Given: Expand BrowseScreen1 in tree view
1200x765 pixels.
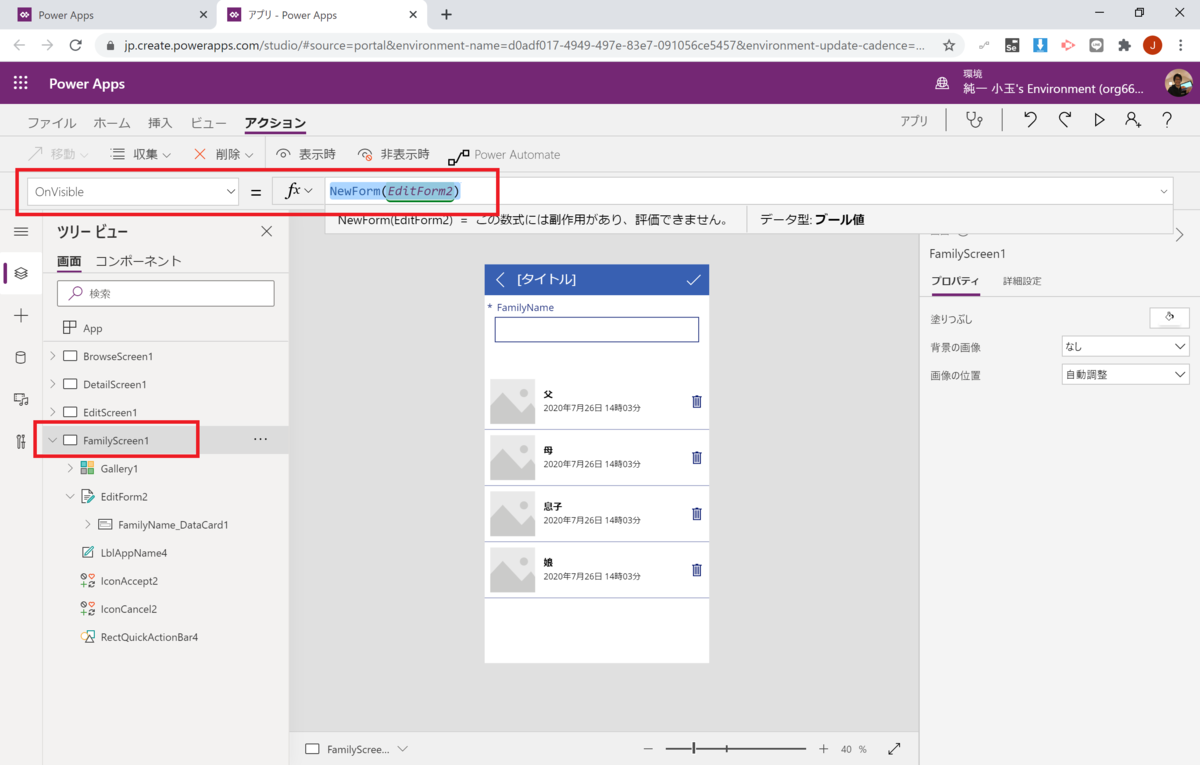Looking at the screenshot, I should coord(52,356).
